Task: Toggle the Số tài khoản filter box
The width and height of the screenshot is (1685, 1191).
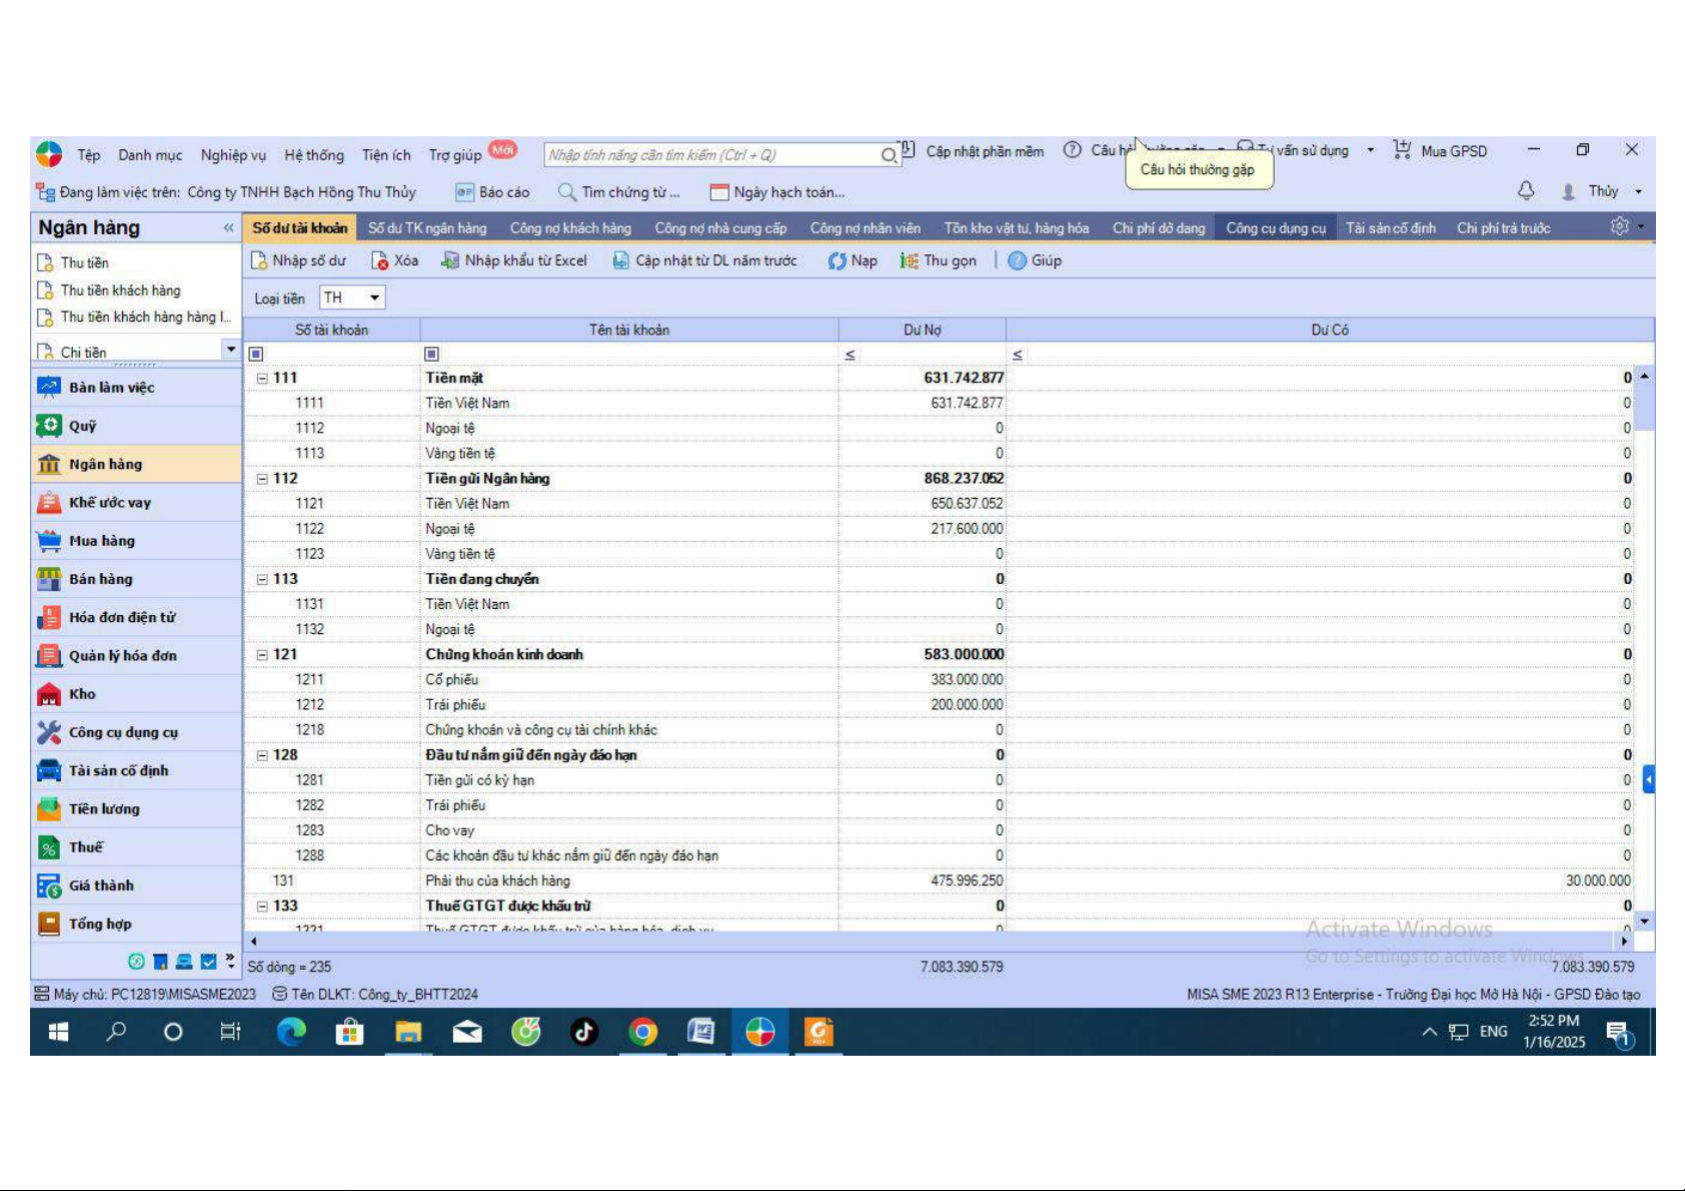Action: [256, 354]
